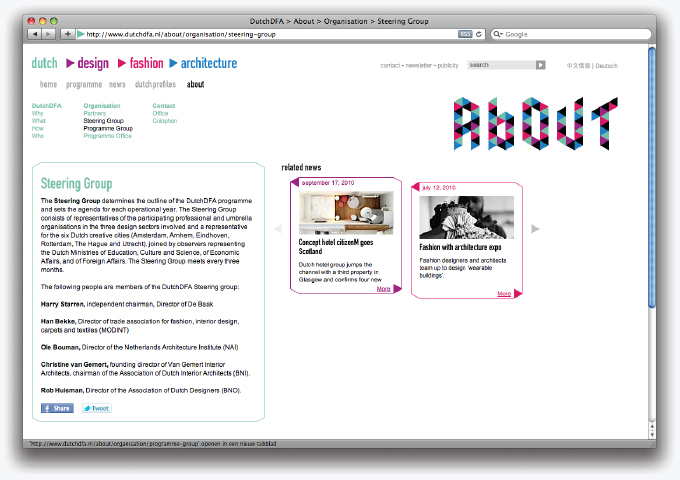Click the DutchDFA submenu heading
The height and width of the screenshot is (480, 680).
(x=47, y=105)
